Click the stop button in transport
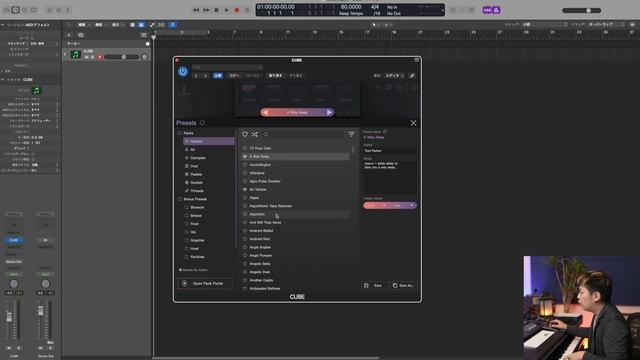 click(x=216, y=10)
